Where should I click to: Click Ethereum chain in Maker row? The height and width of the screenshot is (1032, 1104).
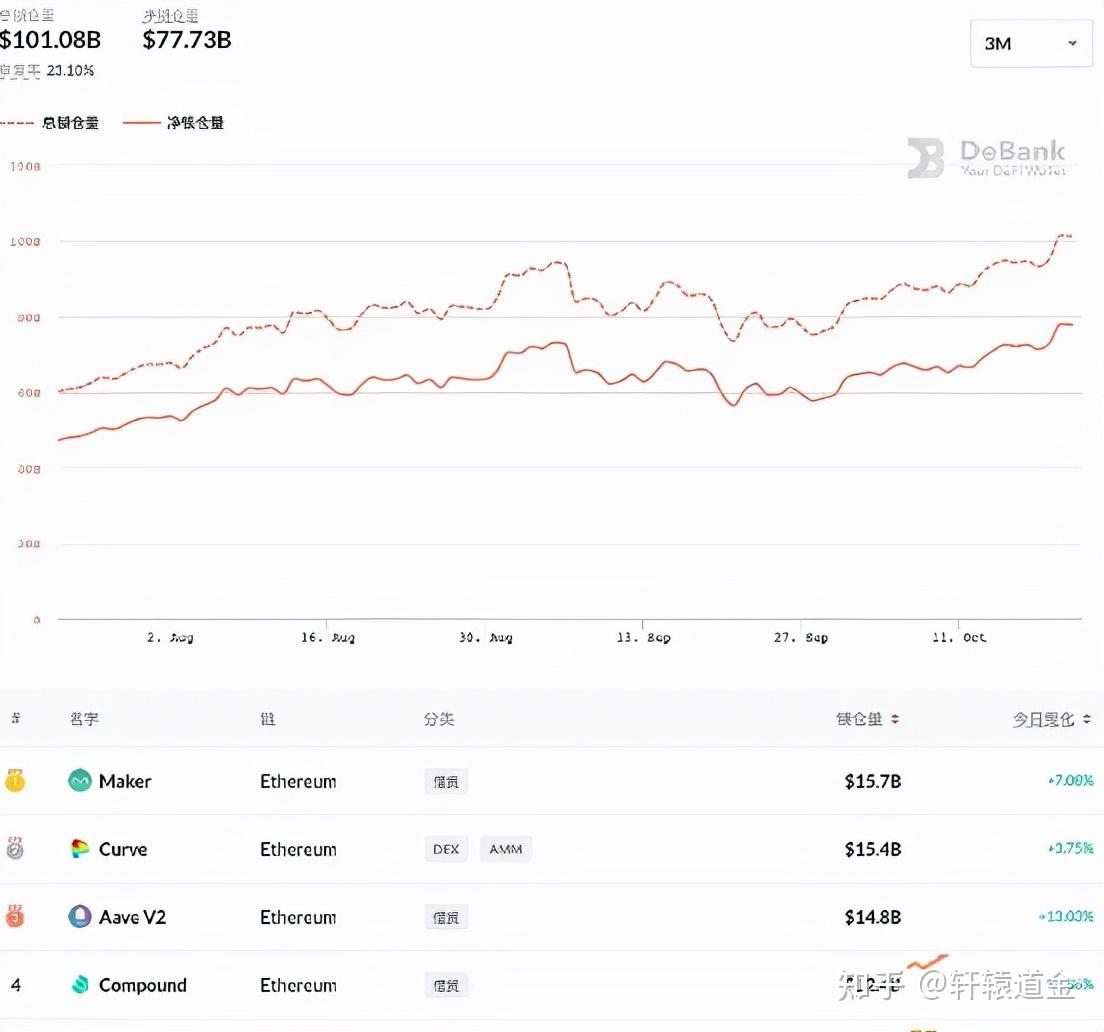point(298,781)
